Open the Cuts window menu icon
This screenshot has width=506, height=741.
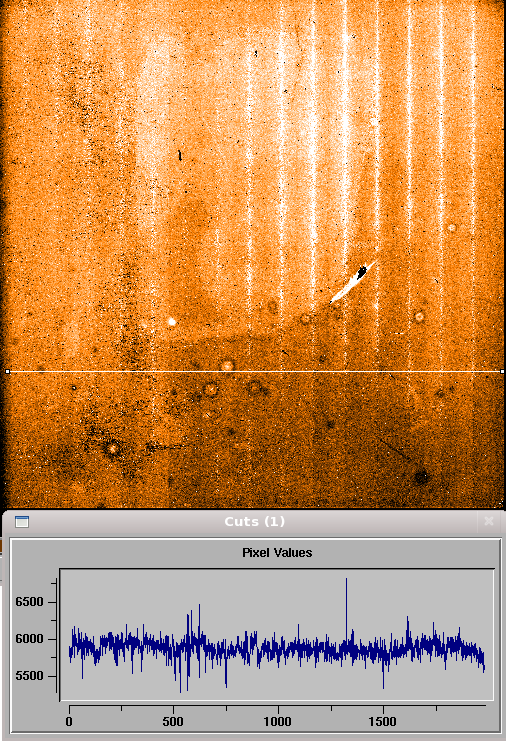tap(22, 522)
